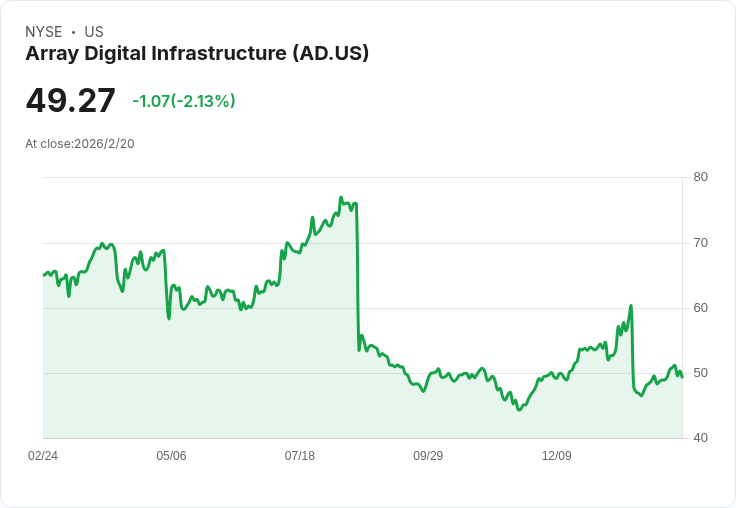
Task: Click the 09/29 date axis label
Action: pos(428,456)
